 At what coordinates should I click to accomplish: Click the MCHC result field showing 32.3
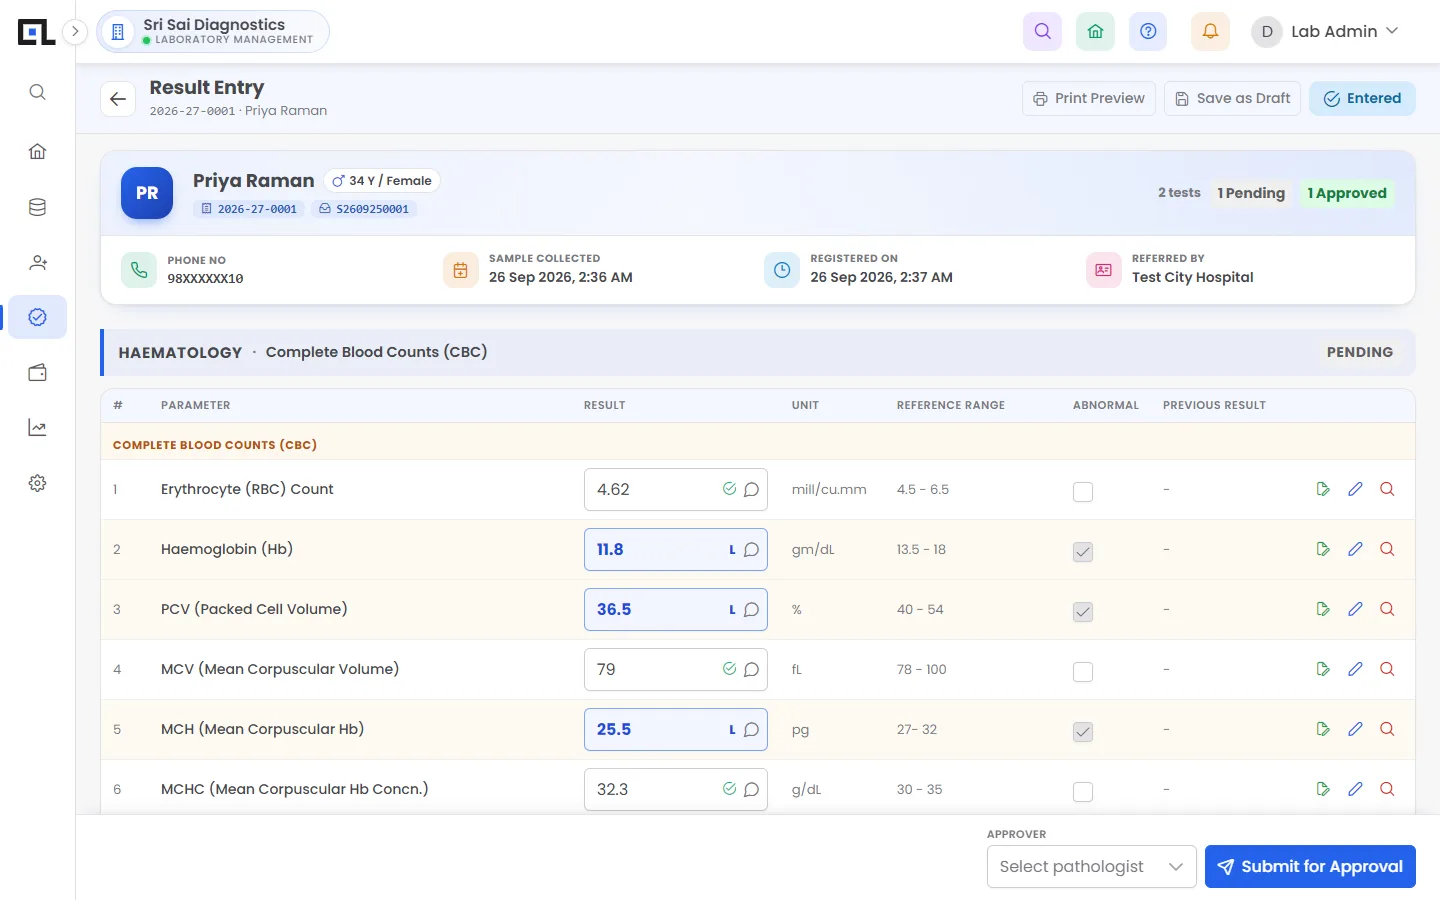click(676, 789)
